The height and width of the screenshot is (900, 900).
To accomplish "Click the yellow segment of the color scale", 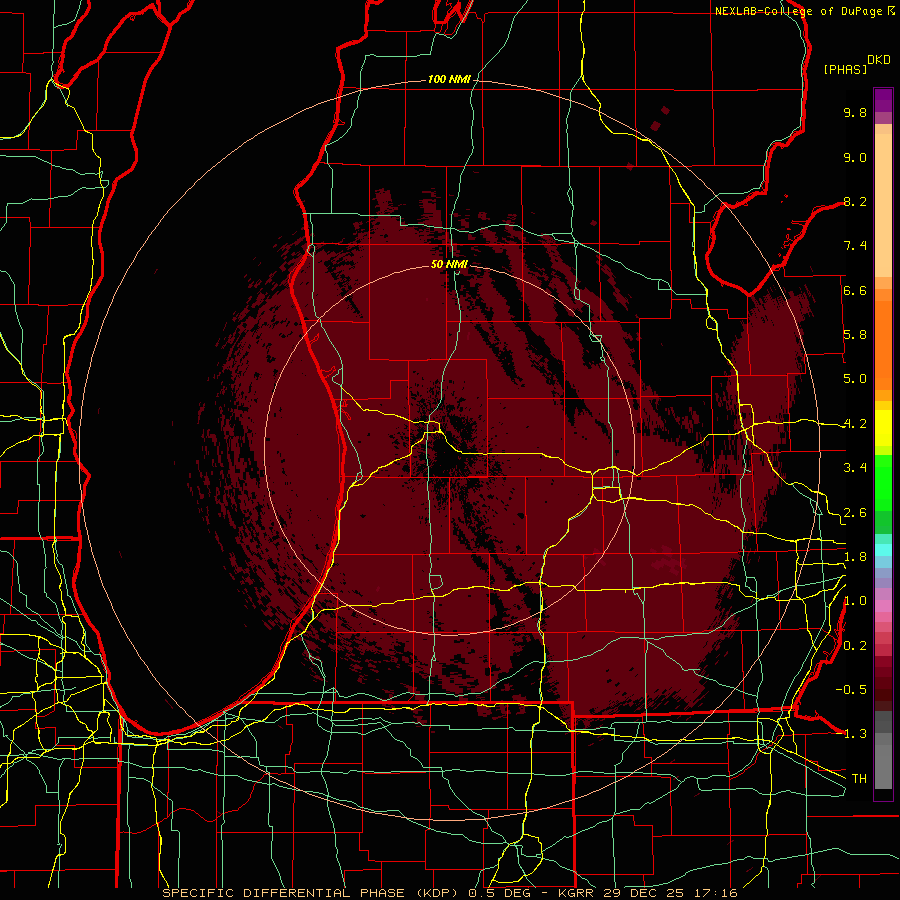I will [x=883, y=428].
